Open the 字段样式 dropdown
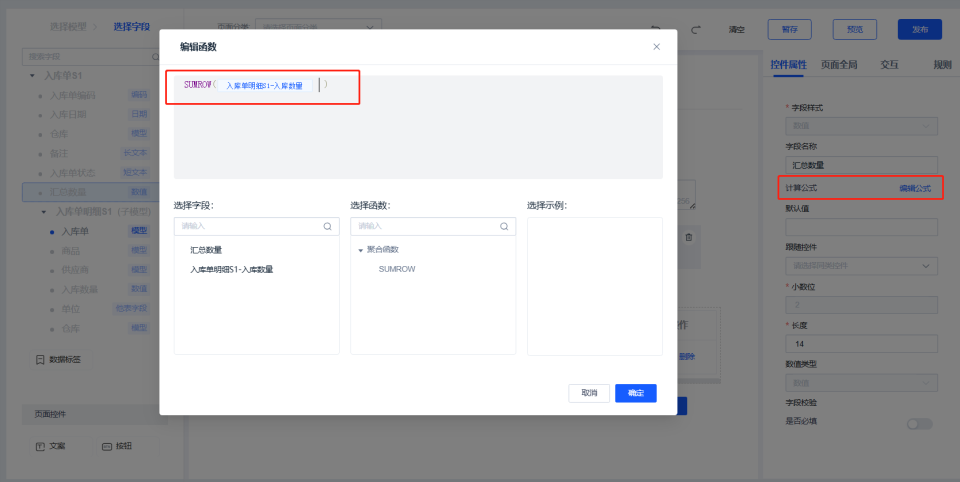The height and width of the screenshot is (482, 960). pyautogui.click(x=861, y=126)
